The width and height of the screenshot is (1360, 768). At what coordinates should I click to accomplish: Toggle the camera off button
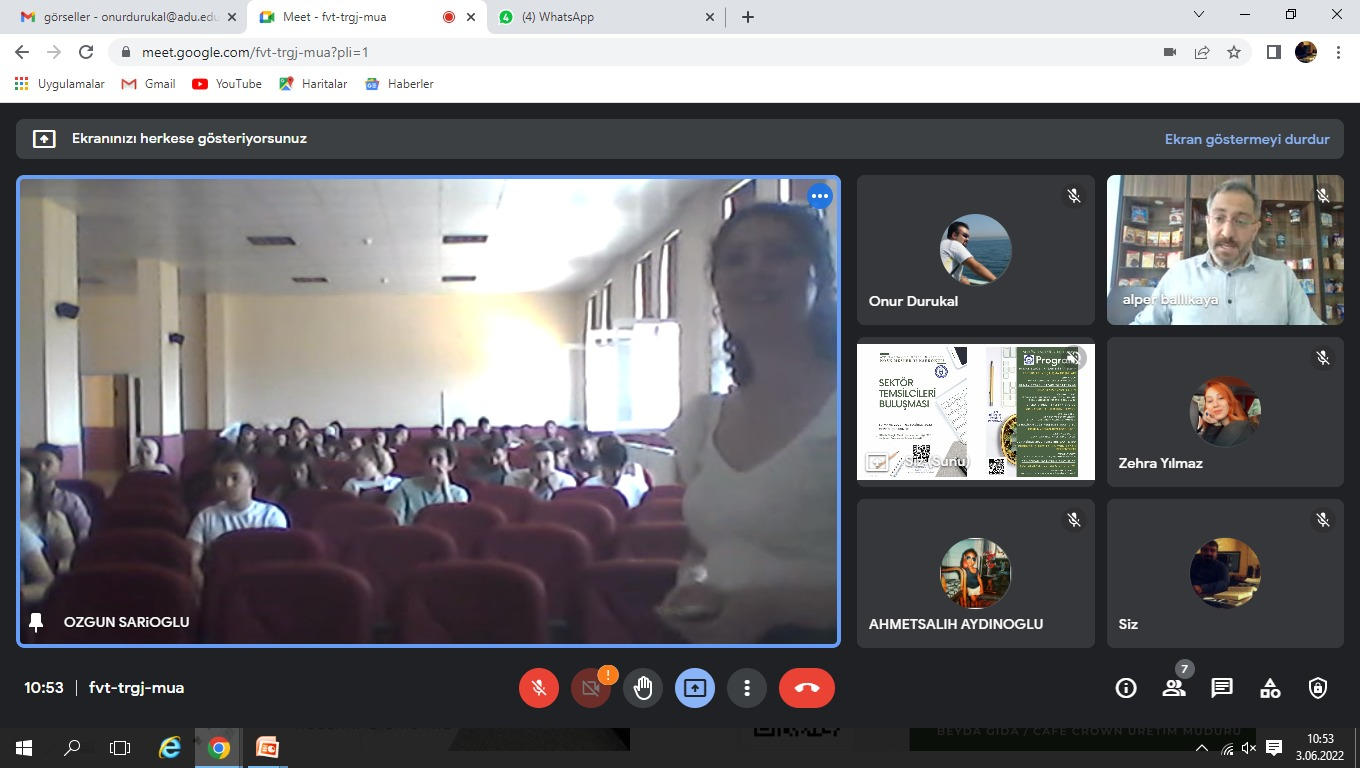pyautogui.click(x=590, y=688)
